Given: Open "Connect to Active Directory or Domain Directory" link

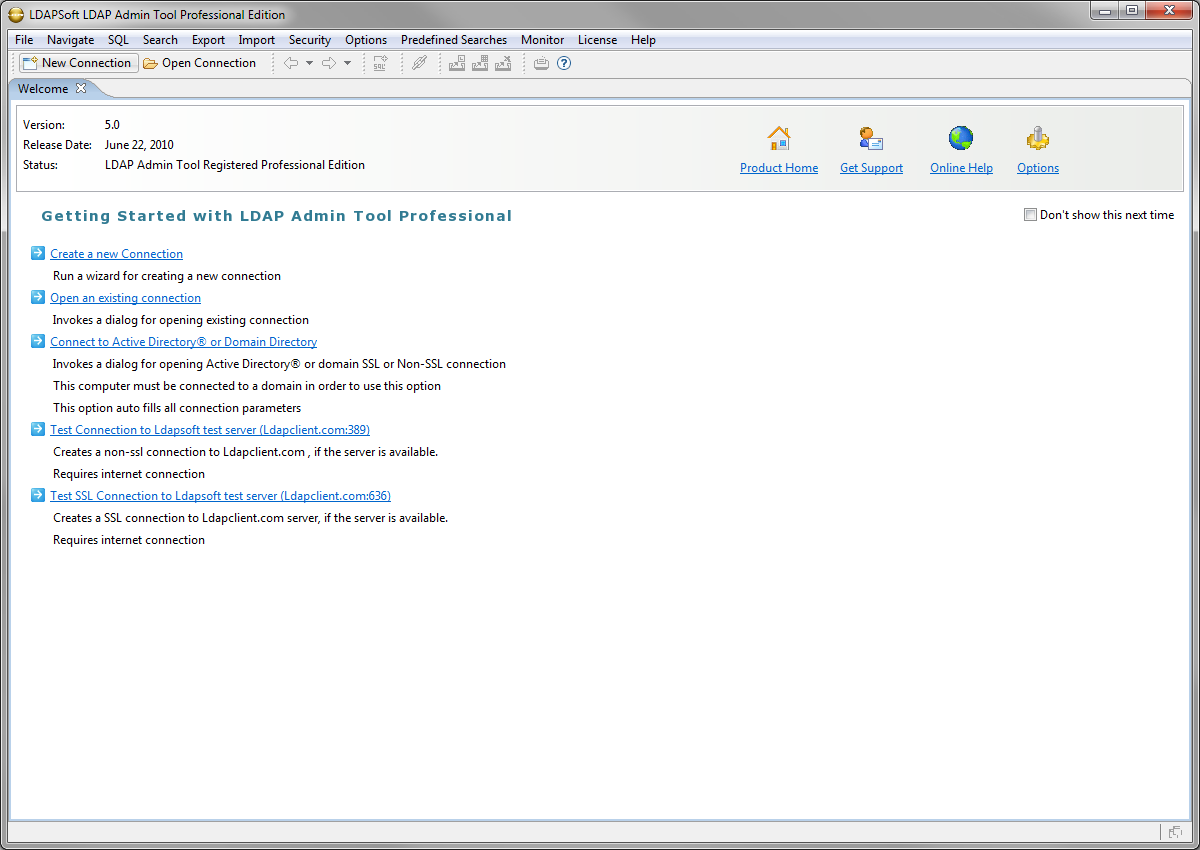Looking at the screenshot, I should click(x=183, y=342).
